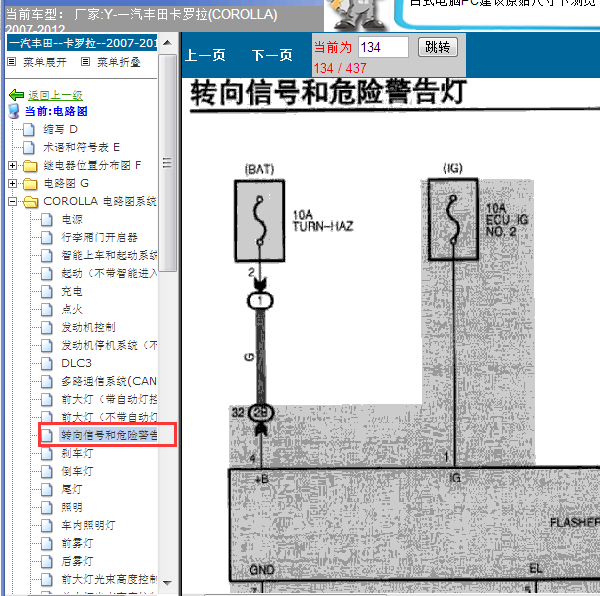This screenshot has height=596, width=600.
Task: Click the page icon of 缩写 D
Action: coord(29,130)
